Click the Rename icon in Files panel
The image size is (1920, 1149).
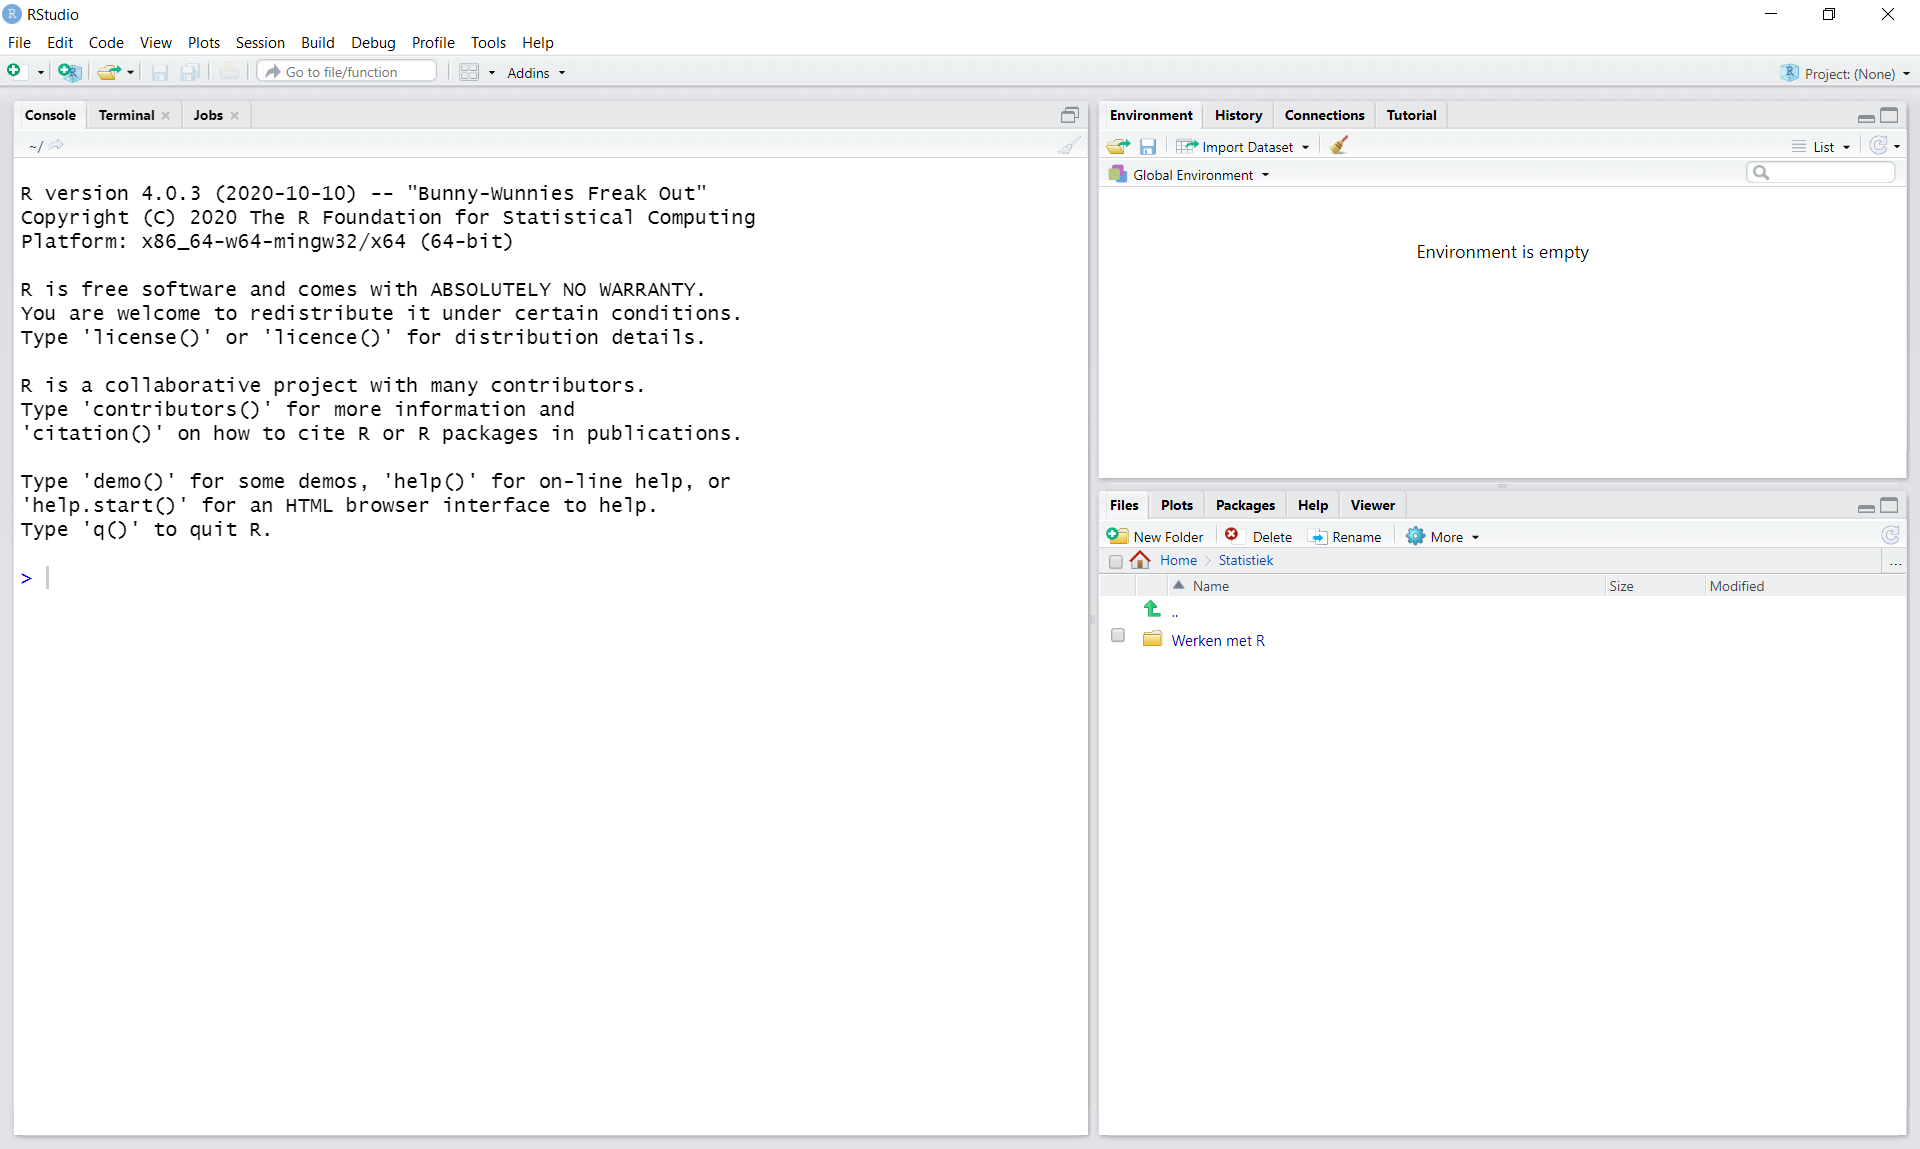[1317, 536]
